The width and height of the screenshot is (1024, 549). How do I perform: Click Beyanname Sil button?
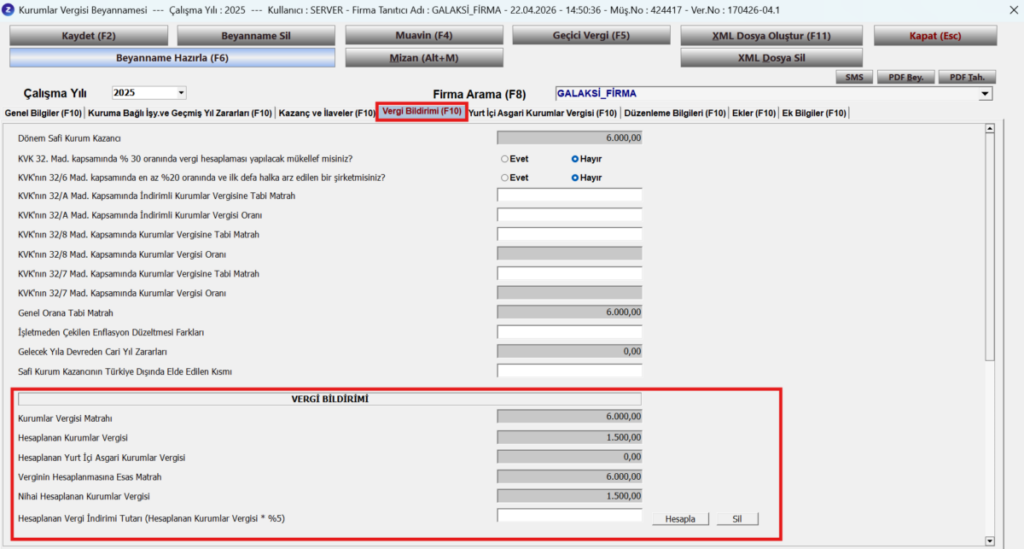click(256, 35)
